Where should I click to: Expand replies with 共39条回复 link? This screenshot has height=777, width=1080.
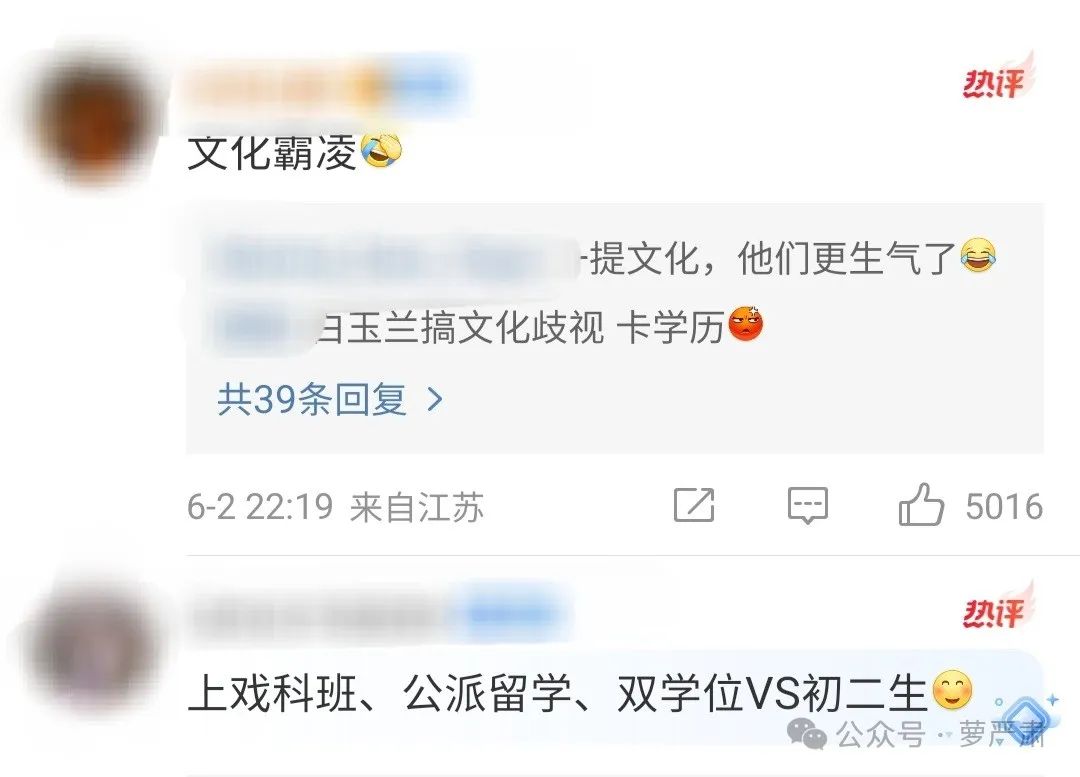point(312,399)
